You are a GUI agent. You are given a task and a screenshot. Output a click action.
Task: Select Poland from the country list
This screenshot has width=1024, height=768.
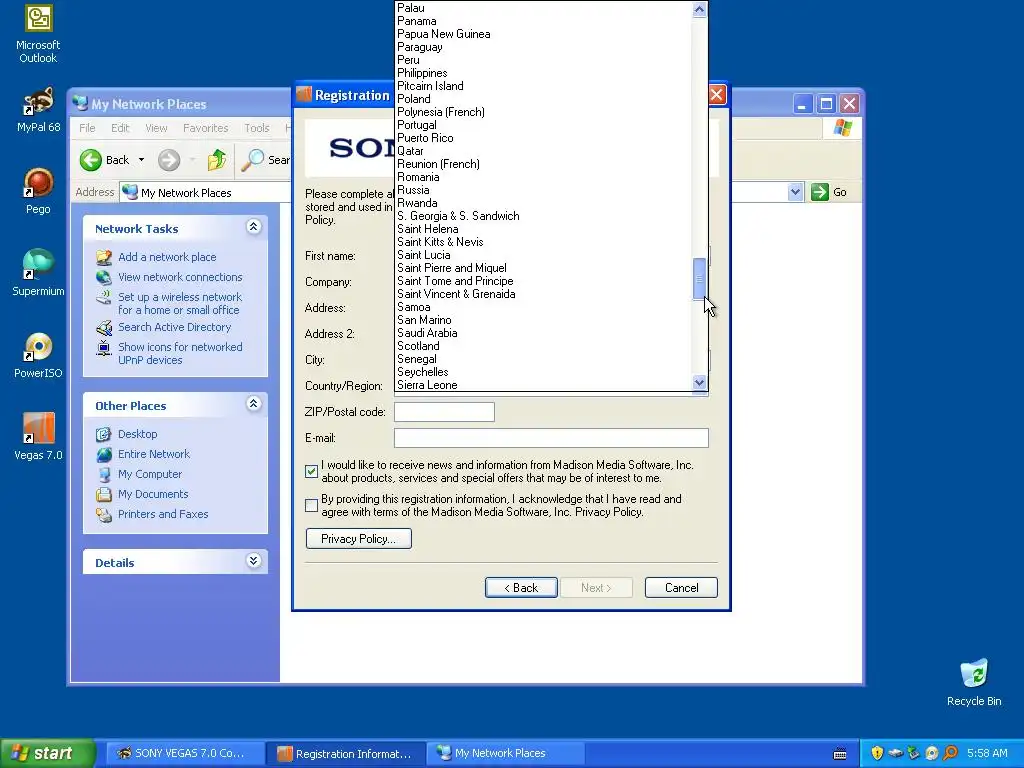[543, 99]
